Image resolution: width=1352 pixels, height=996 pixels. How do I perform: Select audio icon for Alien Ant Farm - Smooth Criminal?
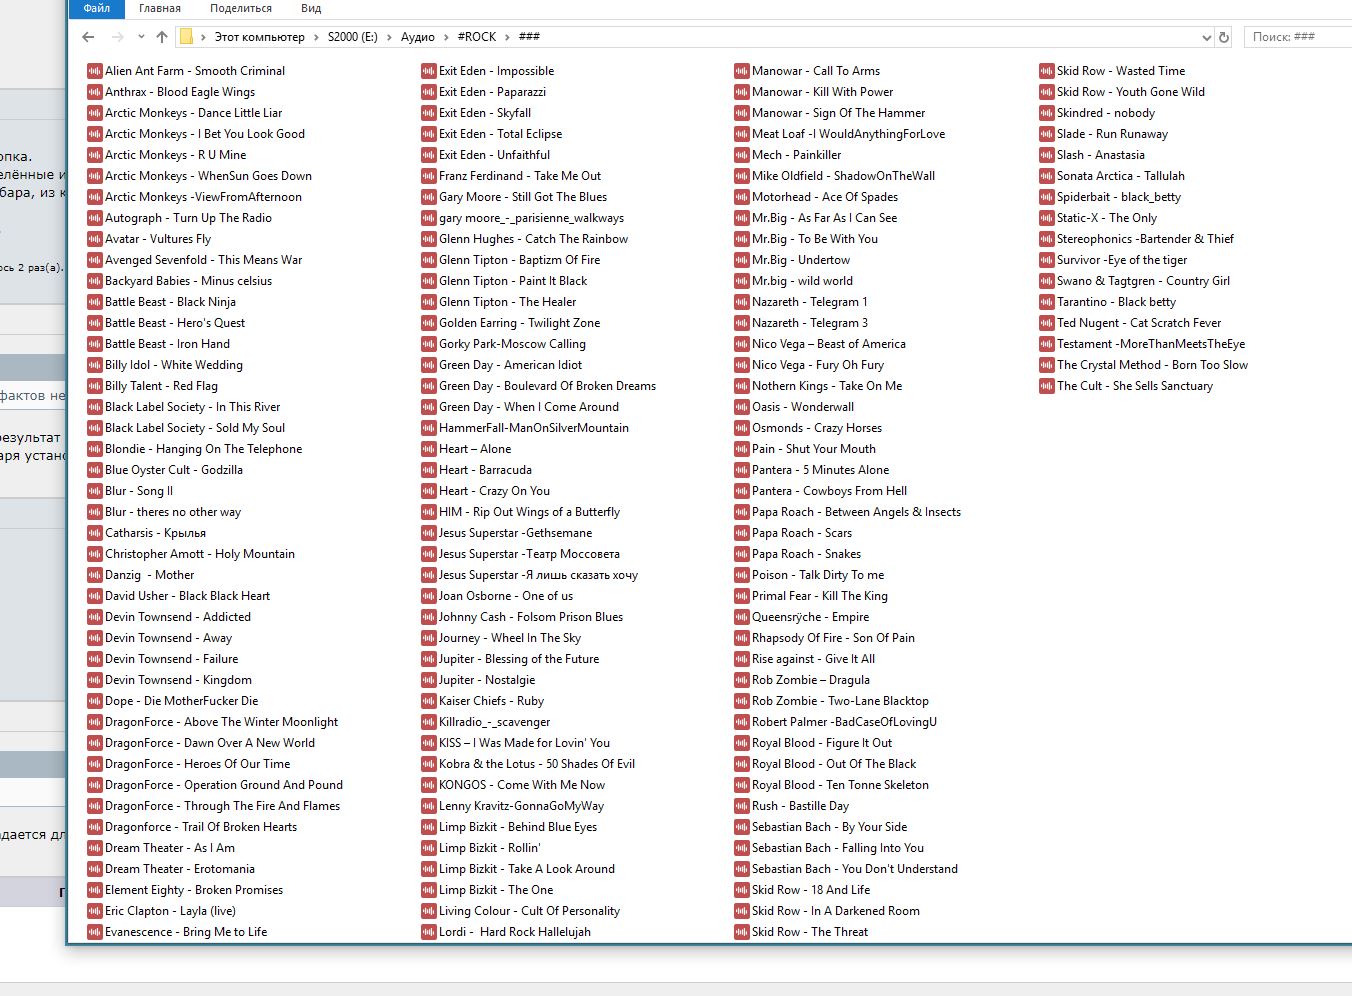pos(95,71)
